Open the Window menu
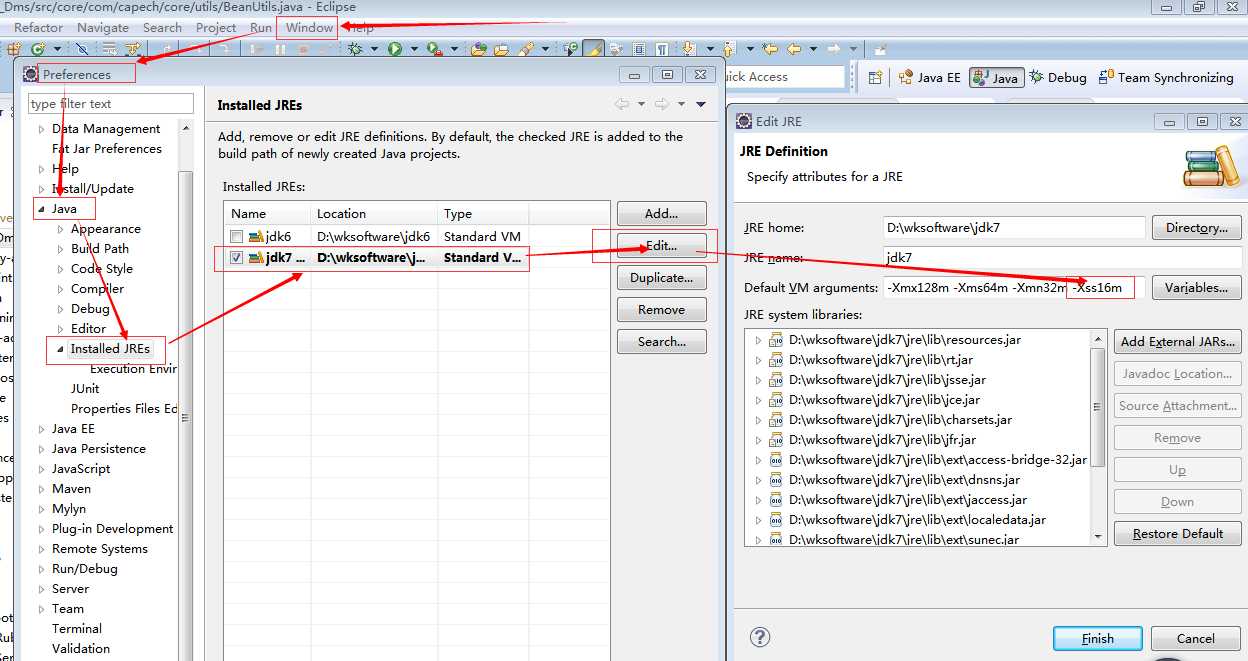 pos(309,27)
